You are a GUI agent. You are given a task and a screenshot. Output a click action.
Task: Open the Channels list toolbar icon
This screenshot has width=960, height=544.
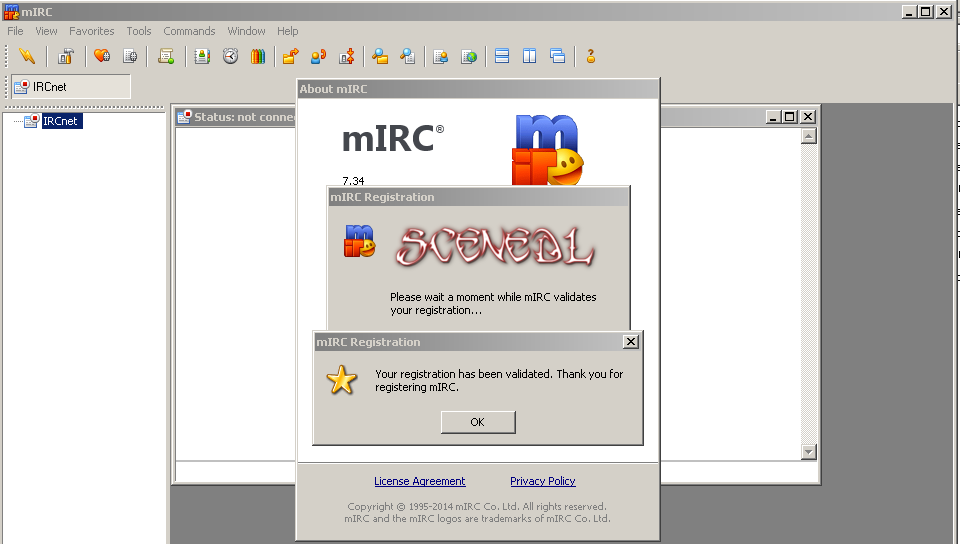(x=130, y=56)
